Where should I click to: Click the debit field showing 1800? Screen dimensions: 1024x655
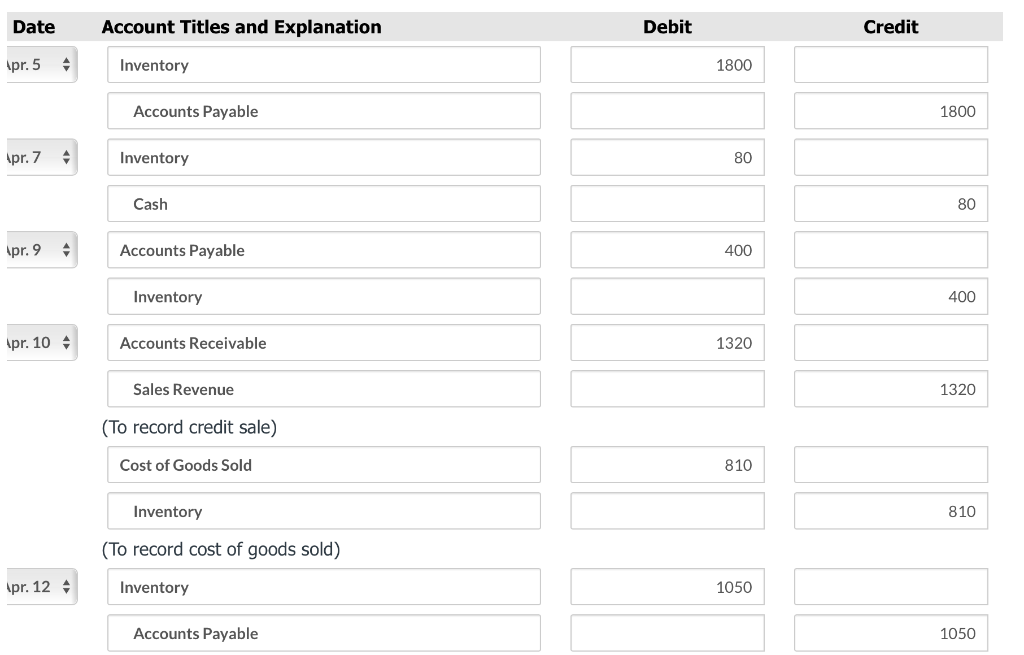pos(667,65)
